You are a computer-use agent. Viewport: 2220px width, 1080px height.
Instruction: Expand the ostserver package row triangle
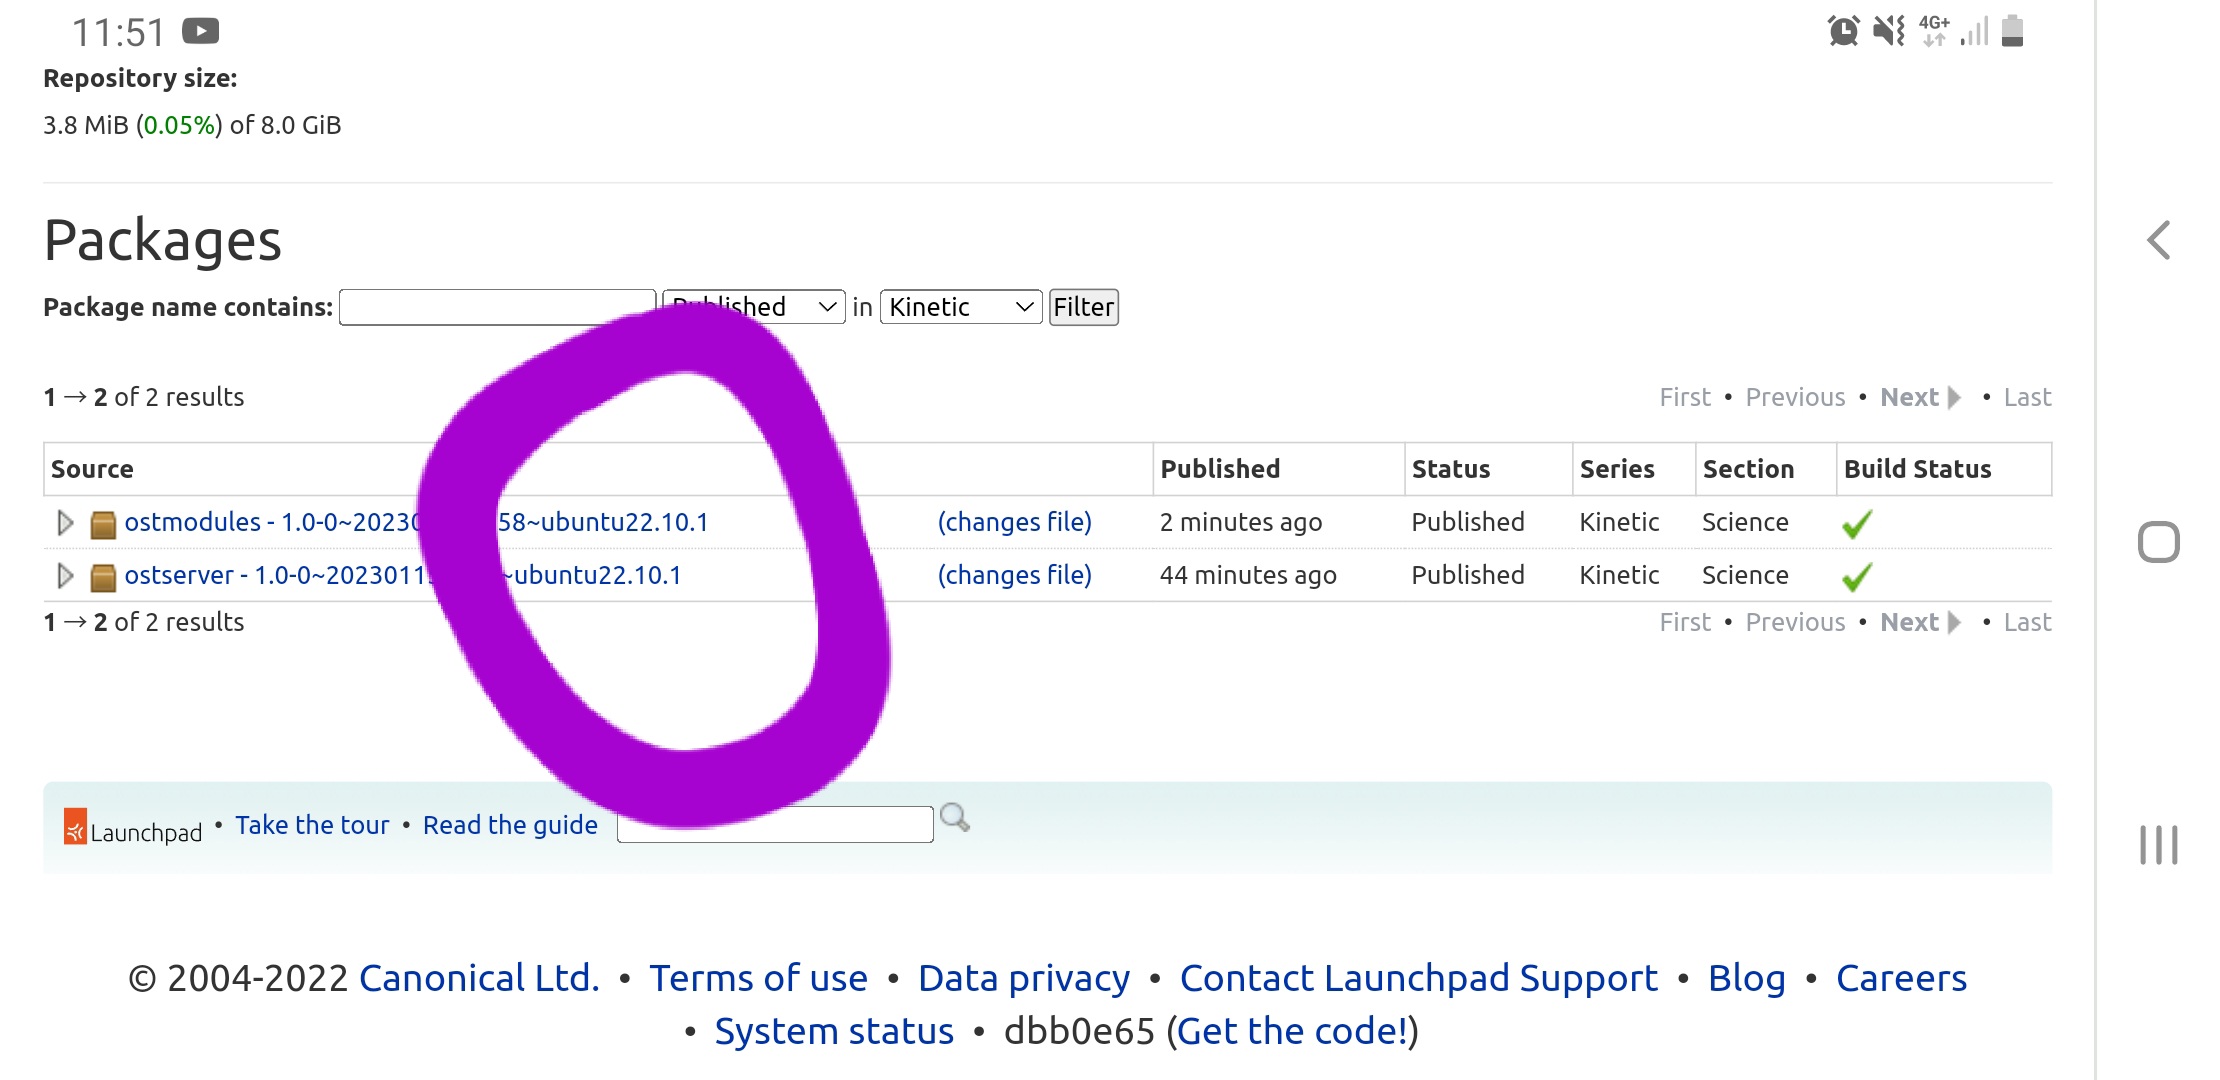65,576
